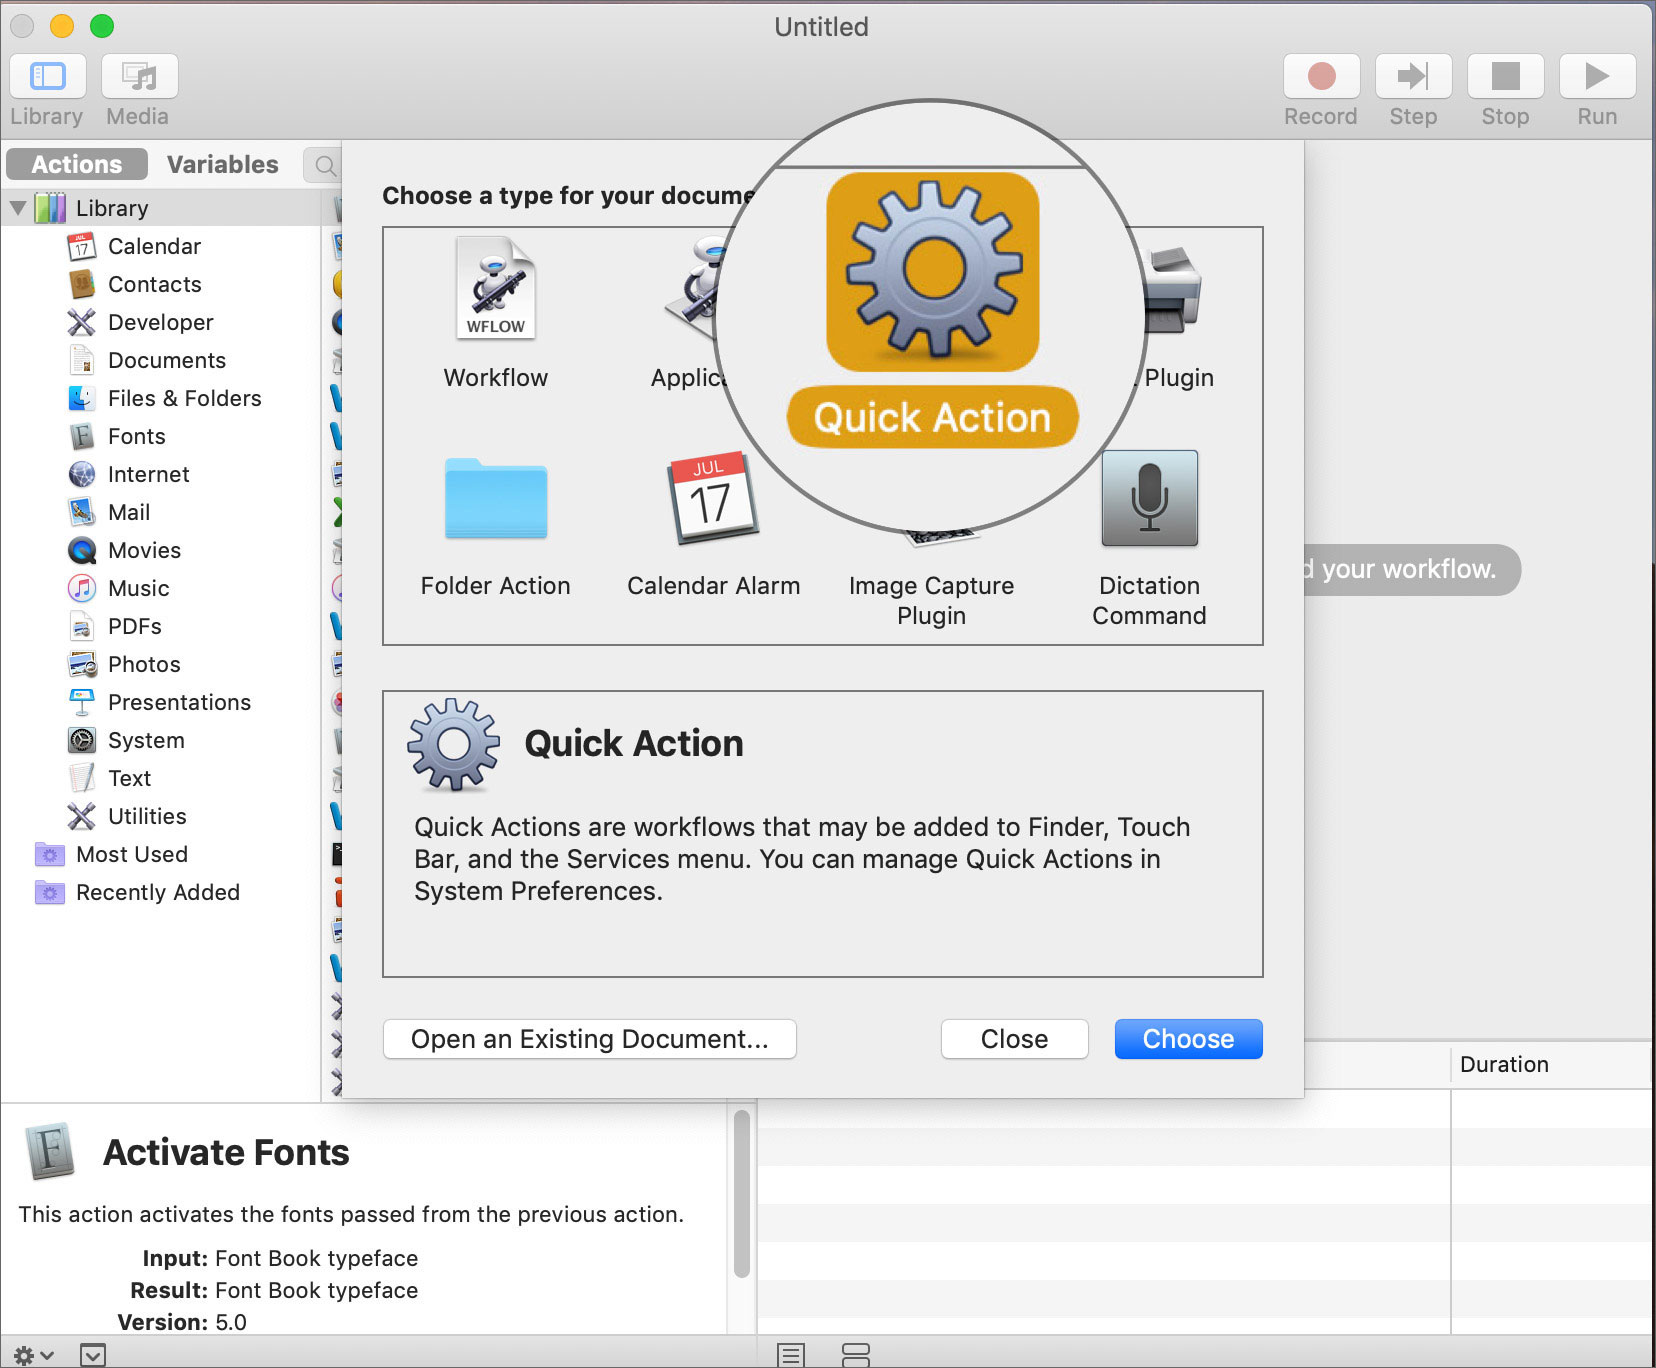Switch to the workflow layout view at bottom right
This screenshot has width=1656, height=1368.
(855, 1355)
